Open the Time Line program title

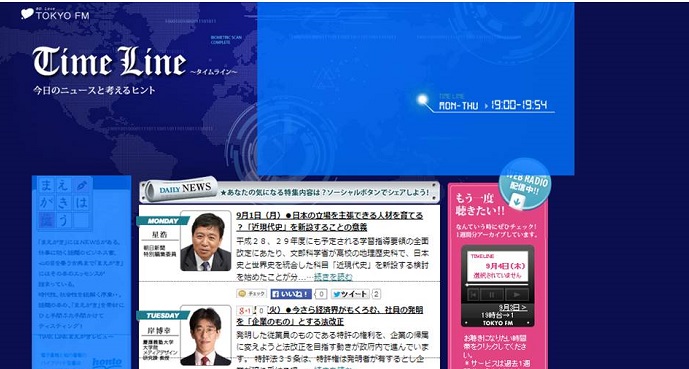tap(109, 62)
